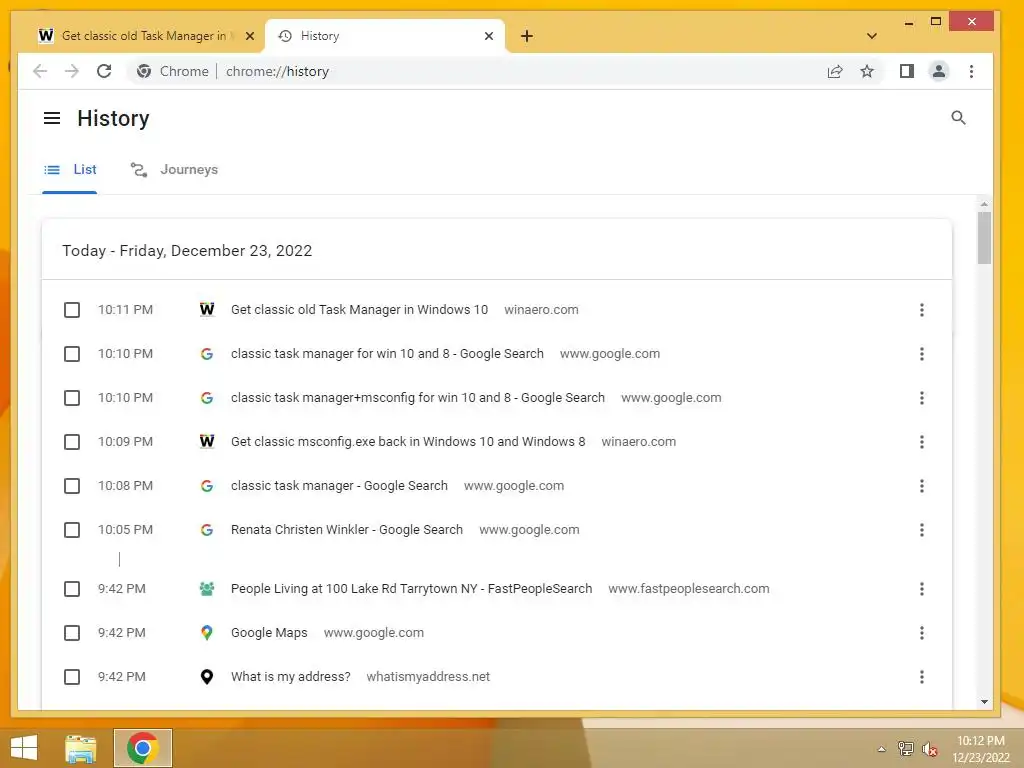Switch to the List tab

[x=70, y=170]
